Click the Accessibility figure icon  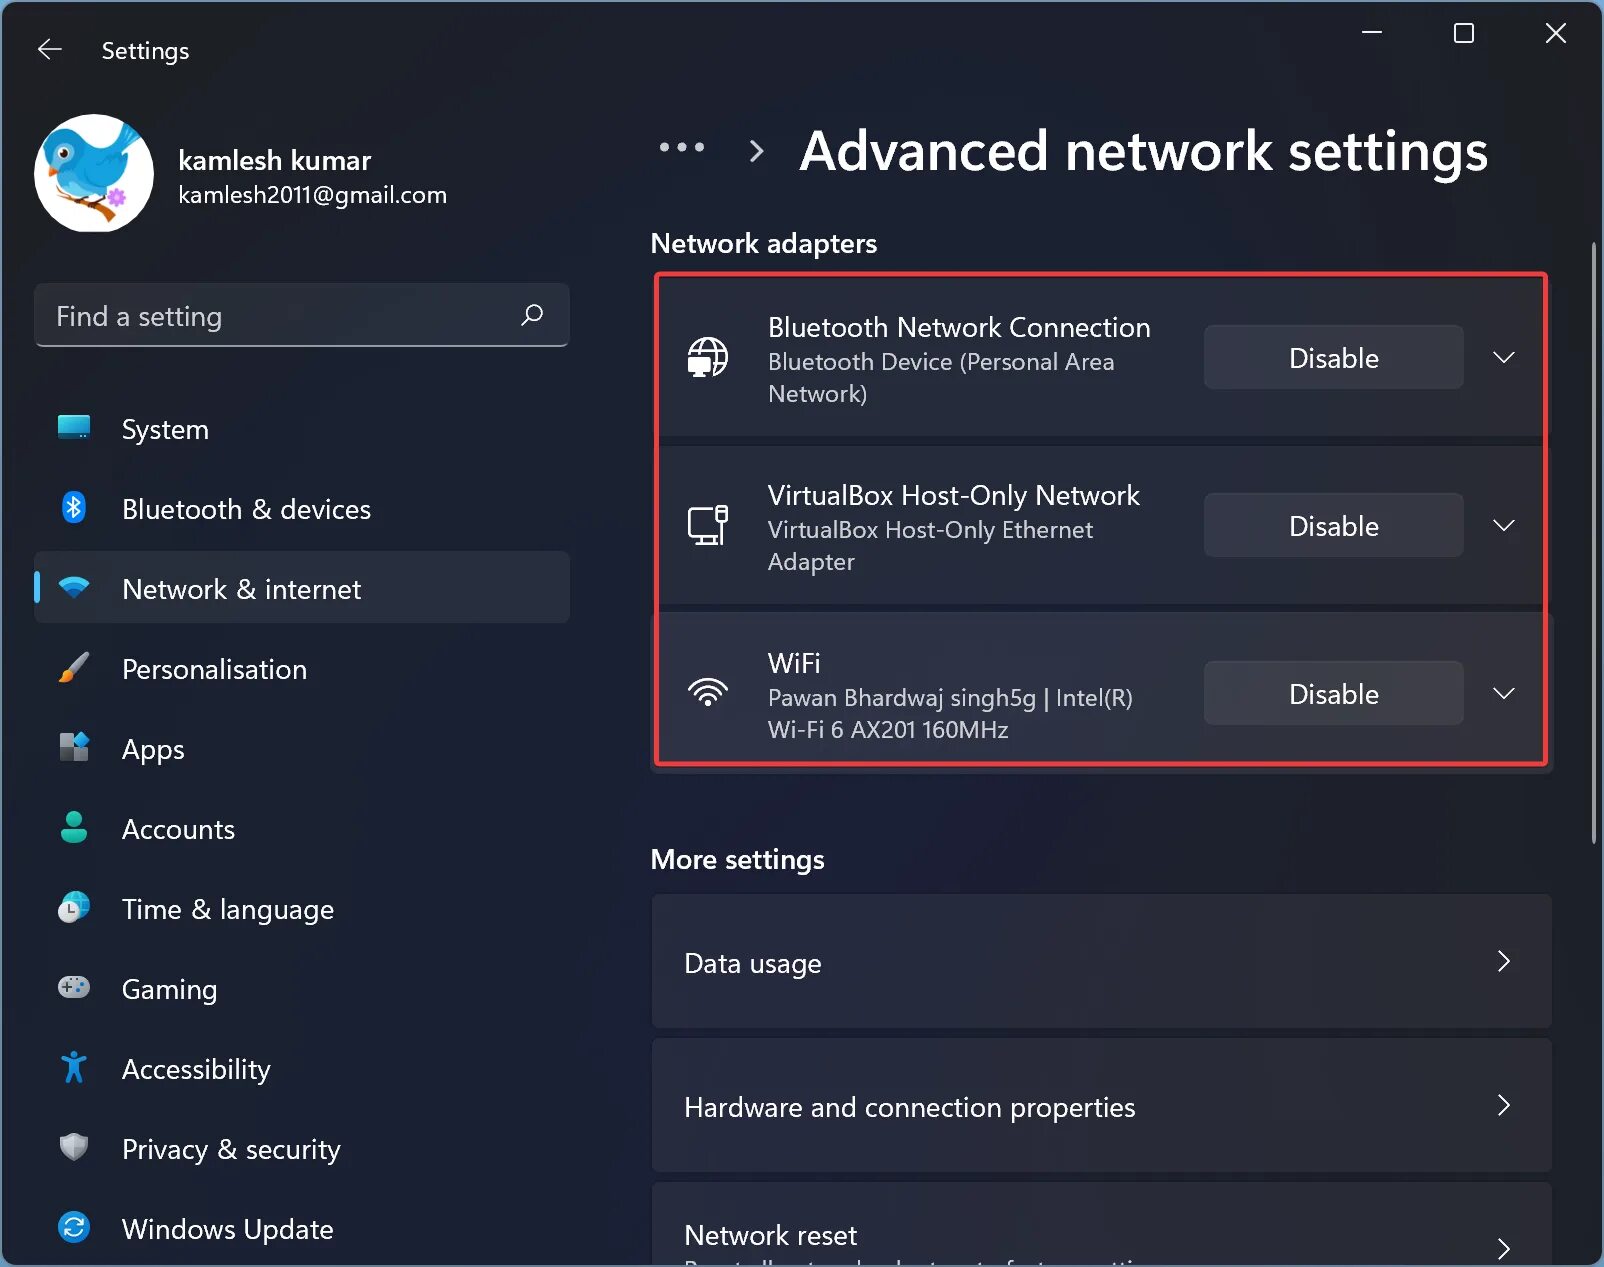(74, 1068)
